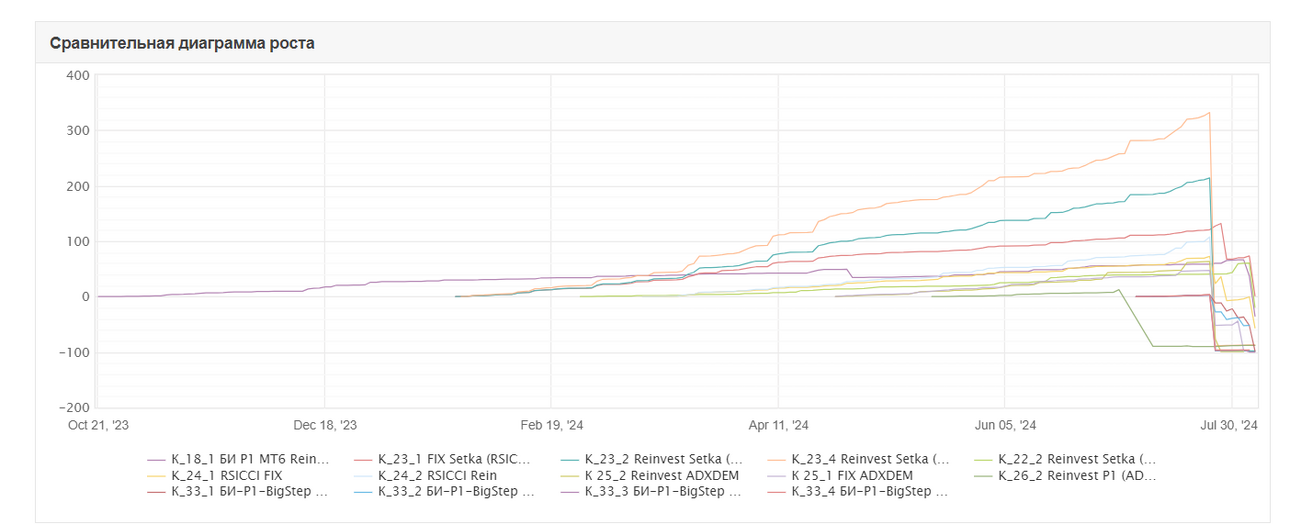The width and height of the screenshot is (1290, 524).
Task: Click the -100 y-axis label
Action: pyautogui.click(x=75, y=352)
